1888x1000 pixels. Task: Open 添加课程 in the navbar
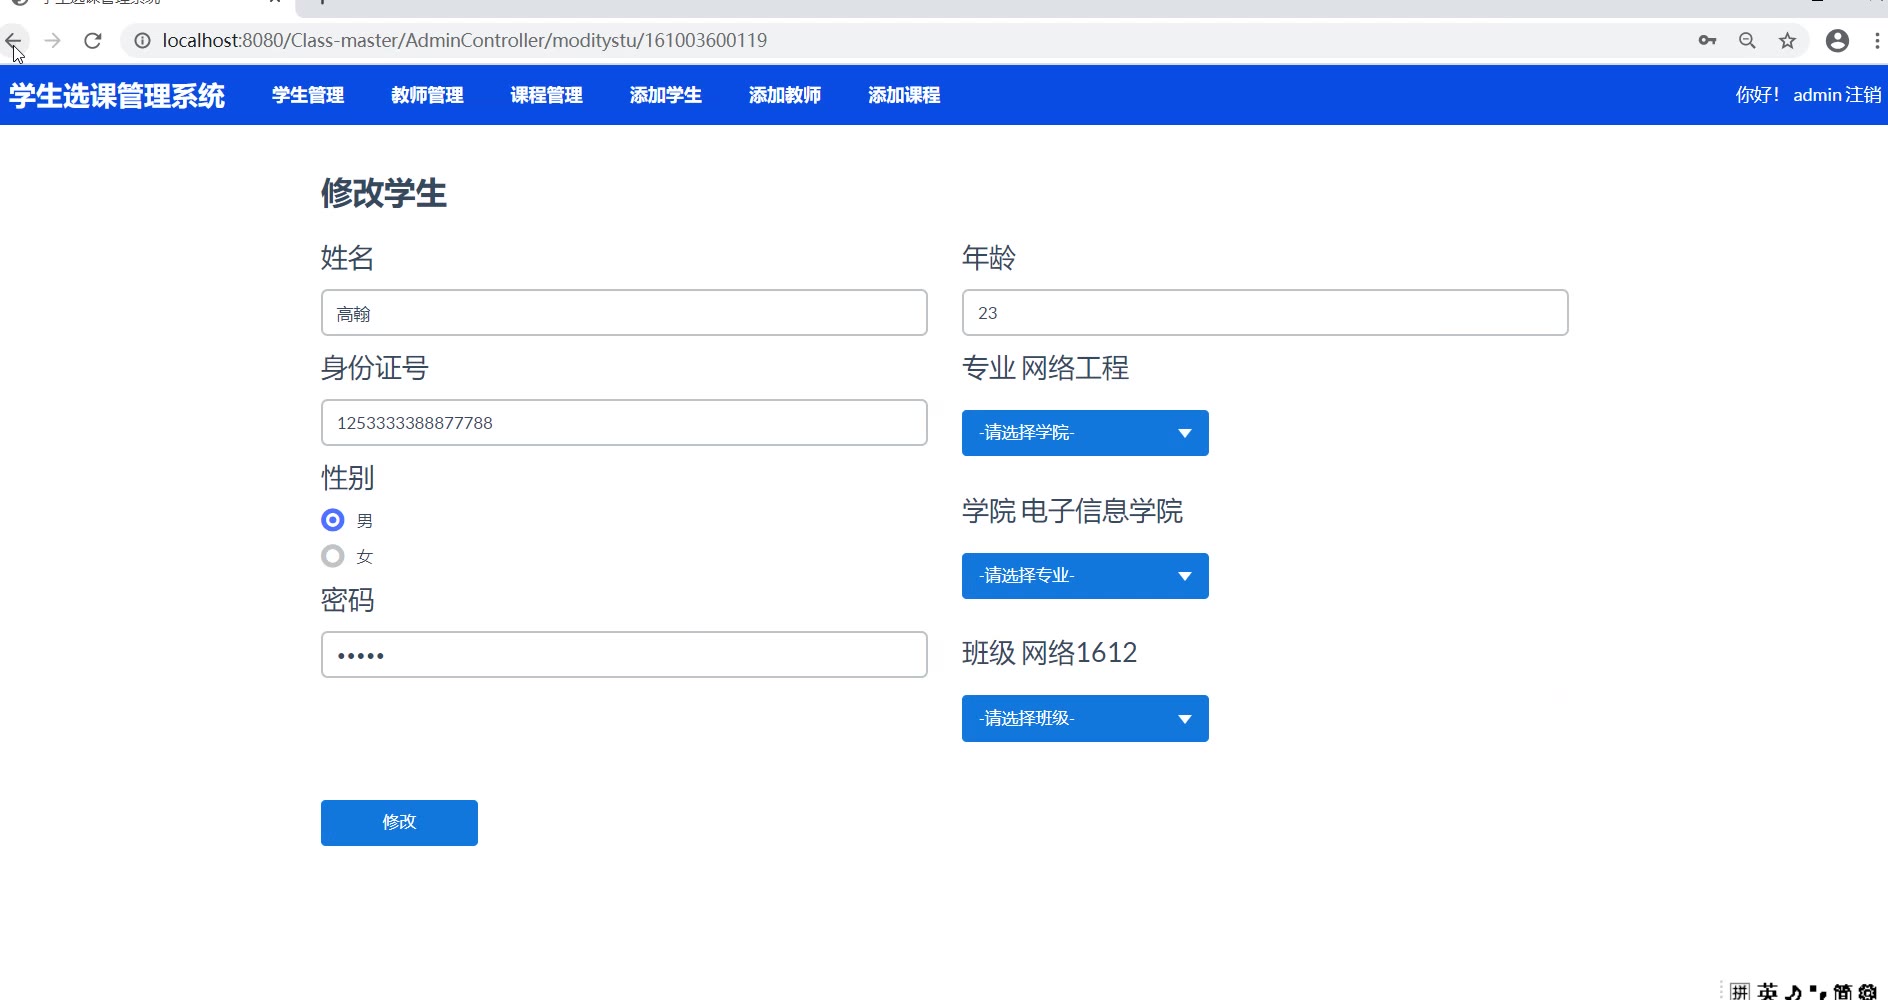click(x=904, y=95)
